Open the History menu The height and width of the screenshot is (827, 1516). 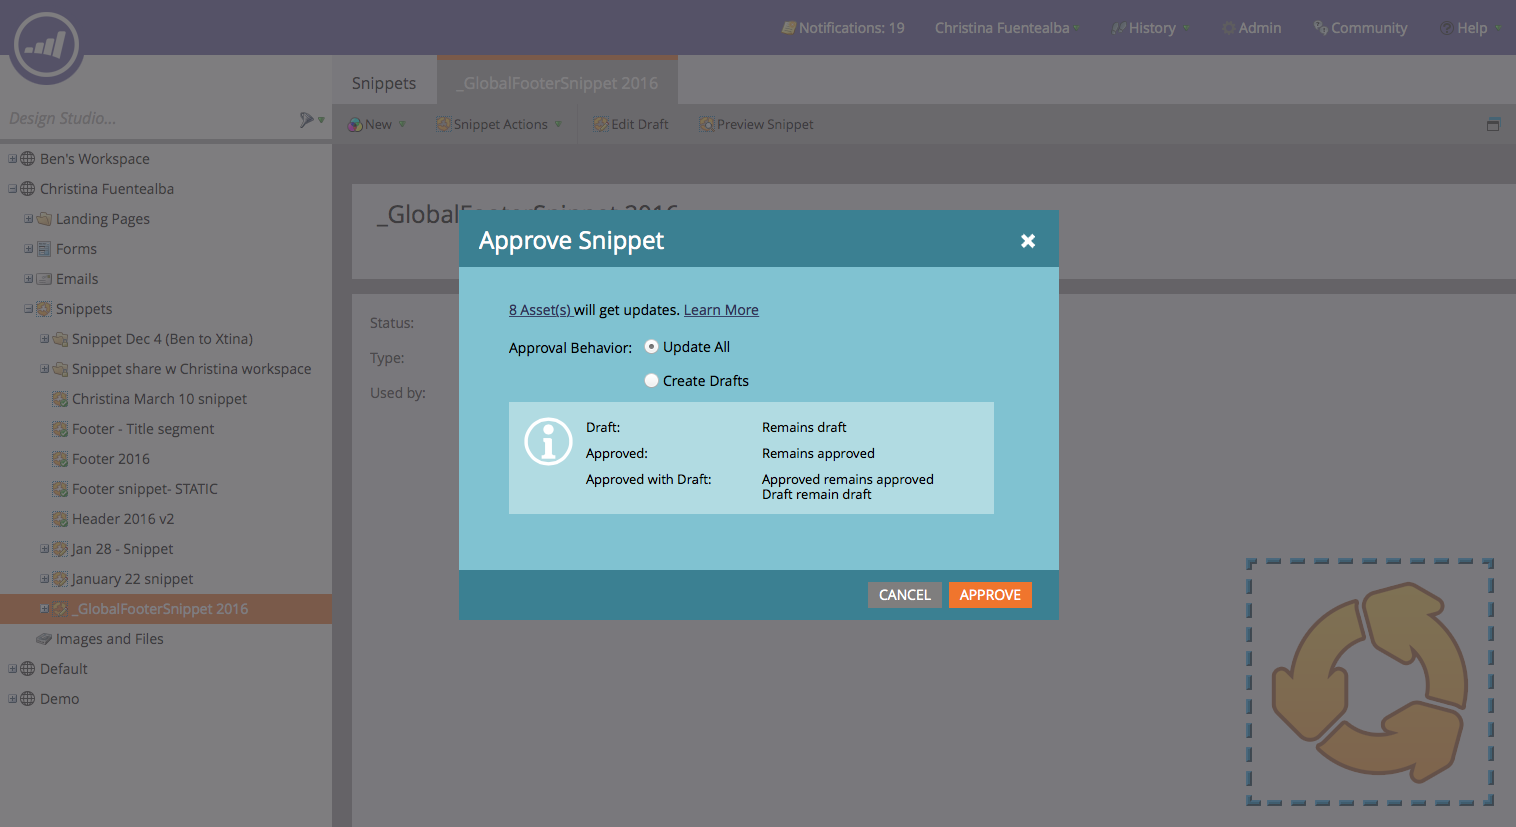coord(1150,28)
